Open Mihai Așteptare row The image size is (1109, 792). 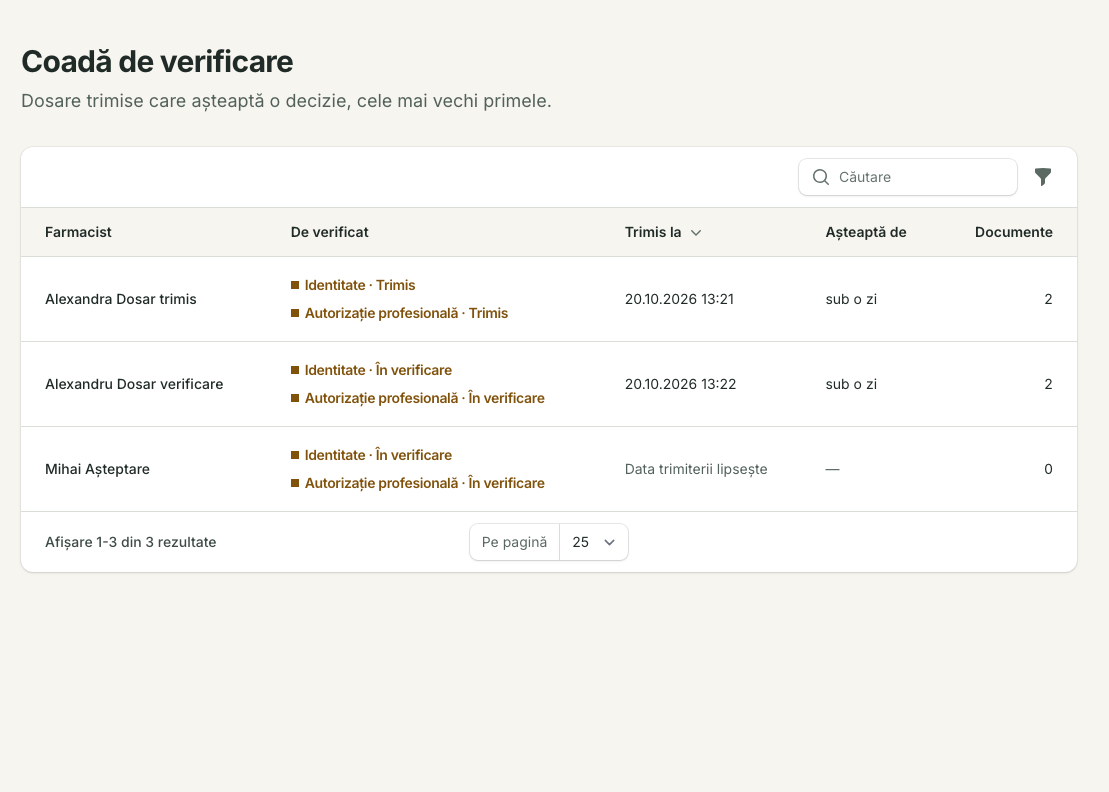point(549,469)
